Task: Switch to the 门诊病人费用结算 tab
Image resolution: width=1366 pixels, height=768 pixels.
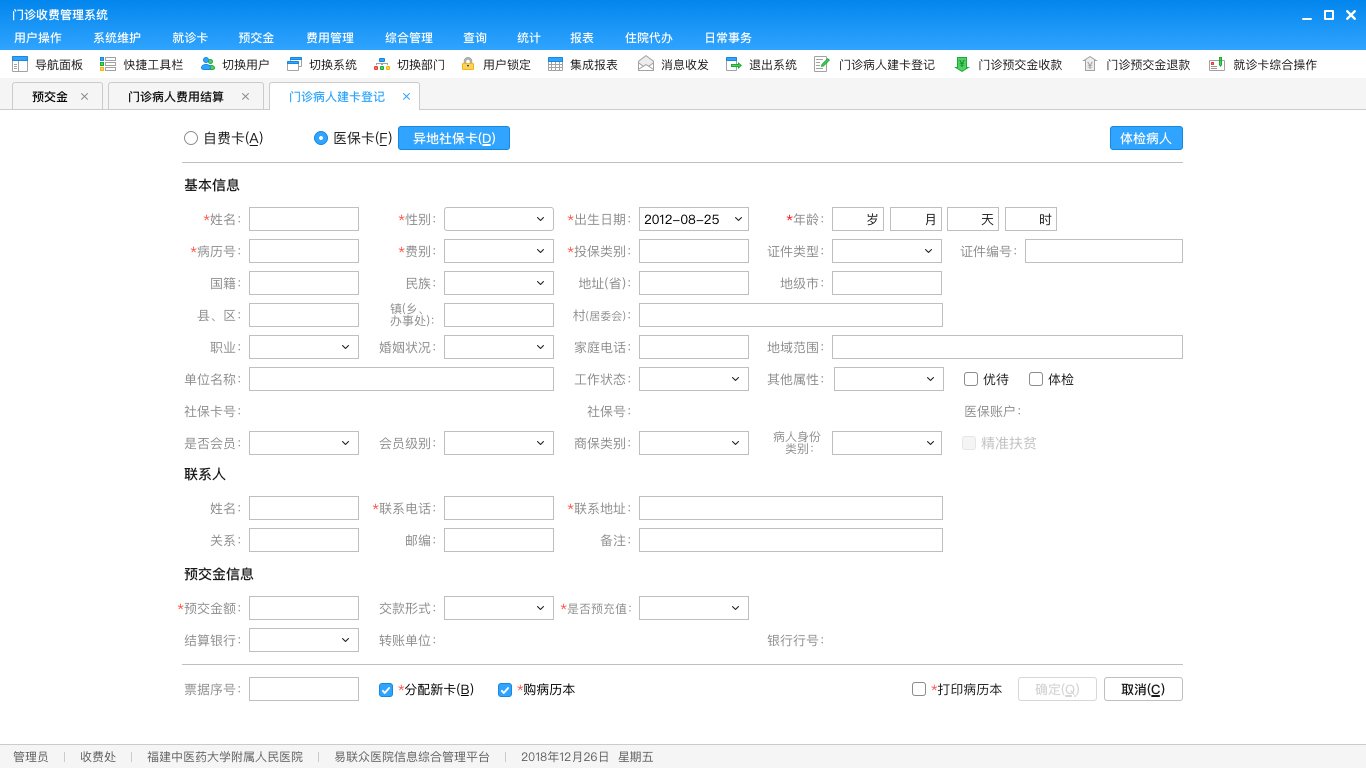Action: click(186, 96)
